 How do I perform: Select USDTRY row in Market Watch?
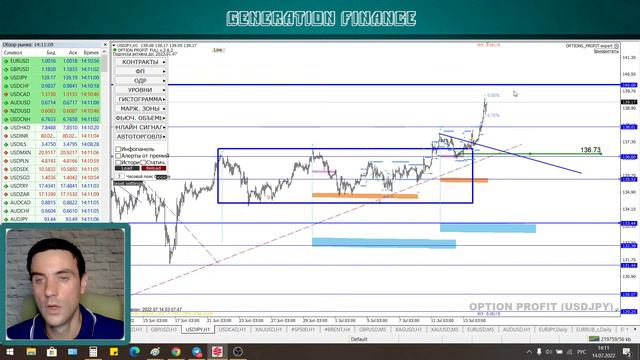51,186
